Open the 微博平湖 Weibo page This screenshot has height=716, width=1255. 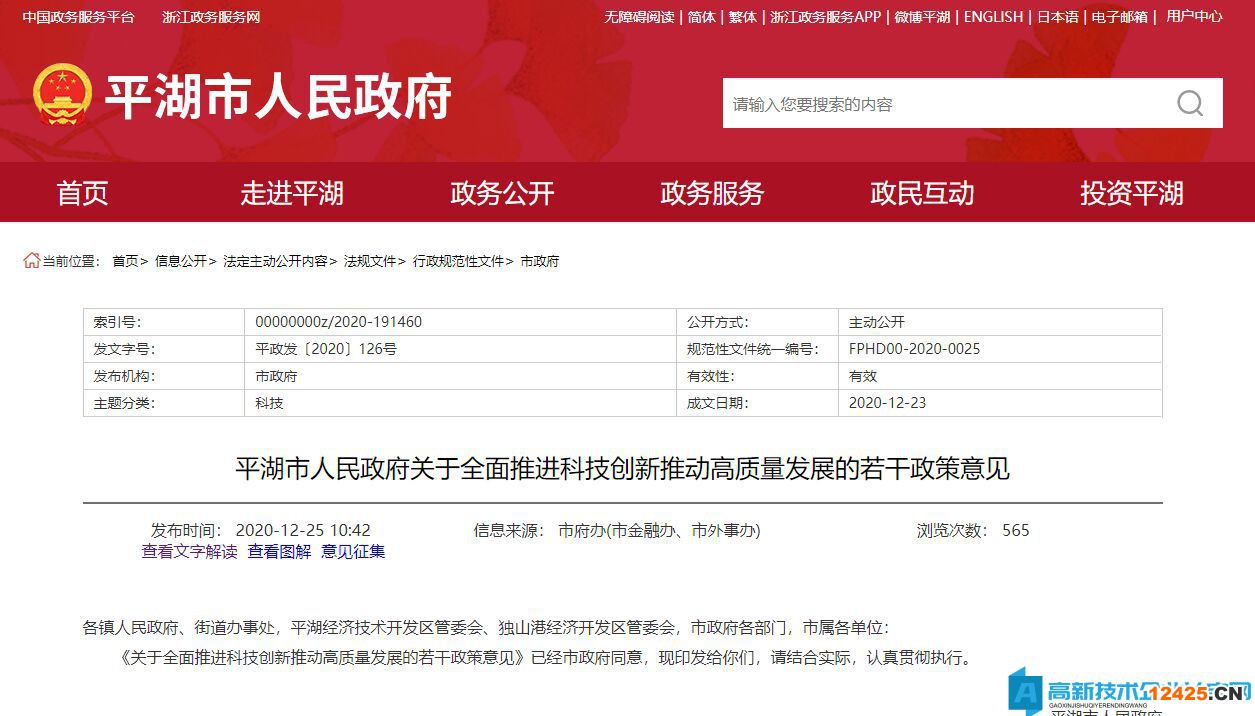coord(923,17)
